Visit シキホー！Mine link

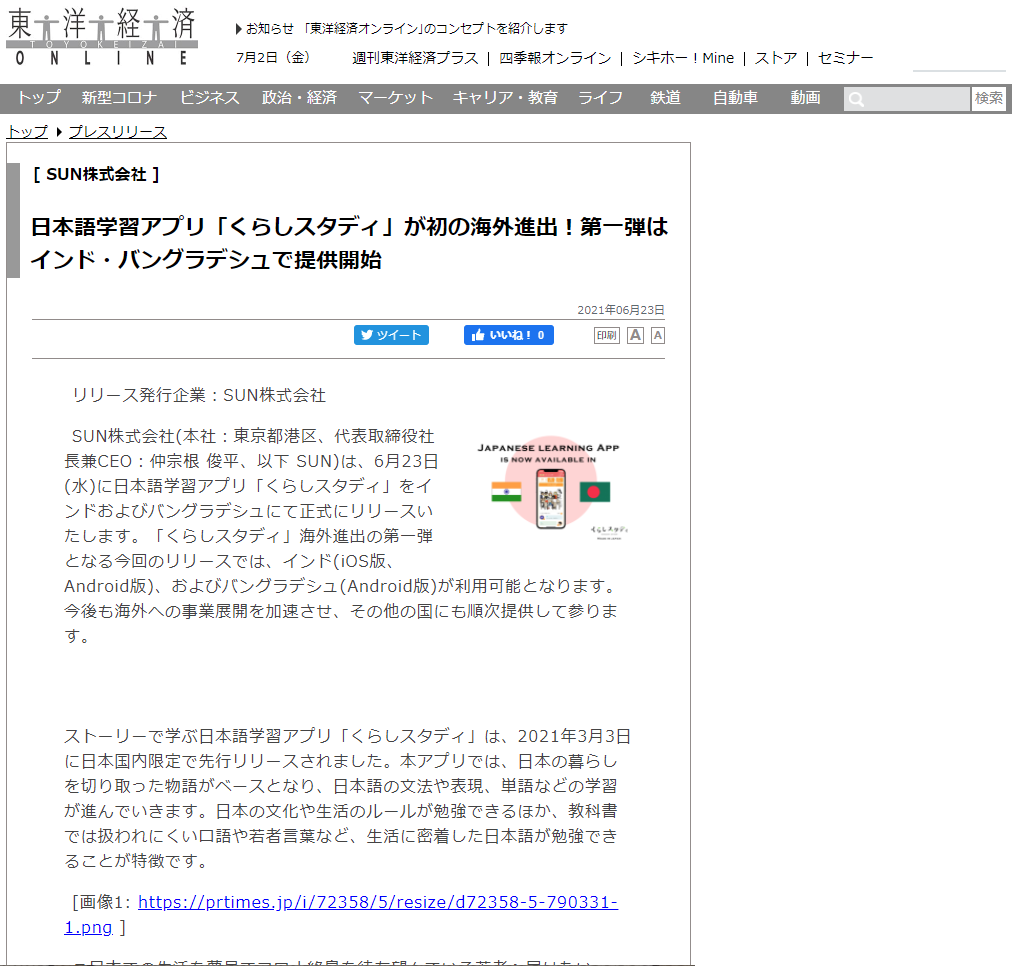(x=683, y=58)
